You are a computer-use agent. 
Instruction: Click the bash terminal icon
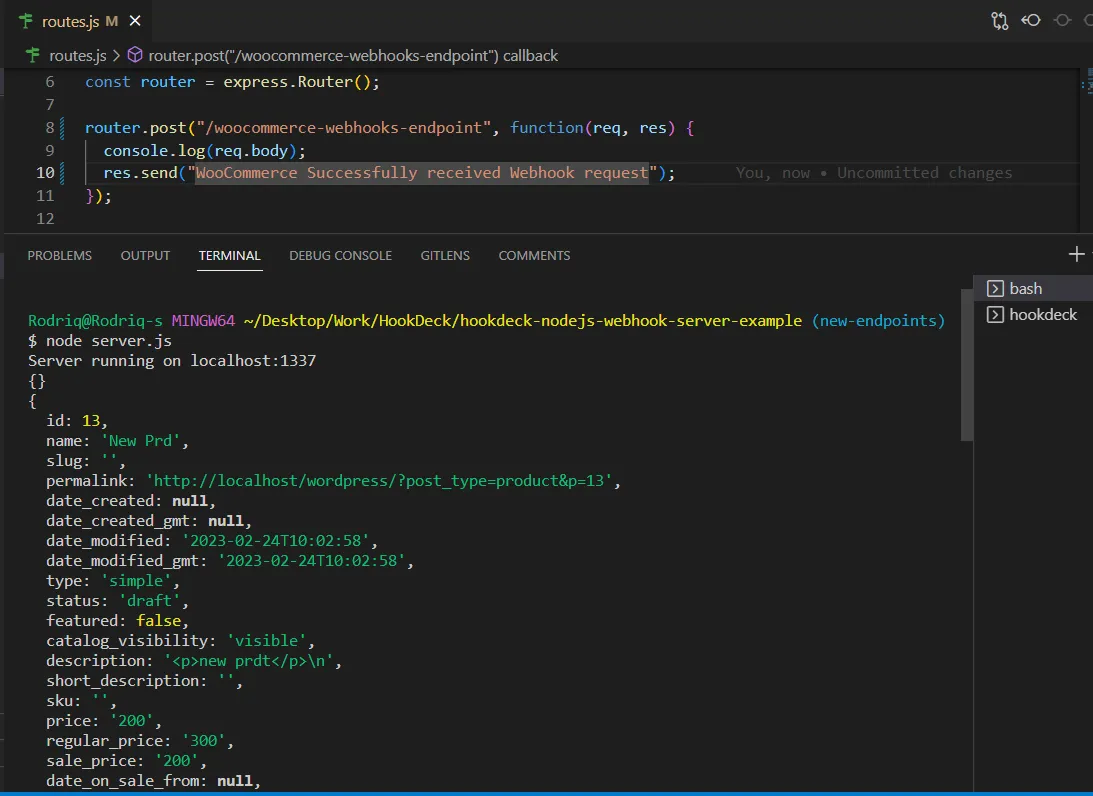[995, 289]
